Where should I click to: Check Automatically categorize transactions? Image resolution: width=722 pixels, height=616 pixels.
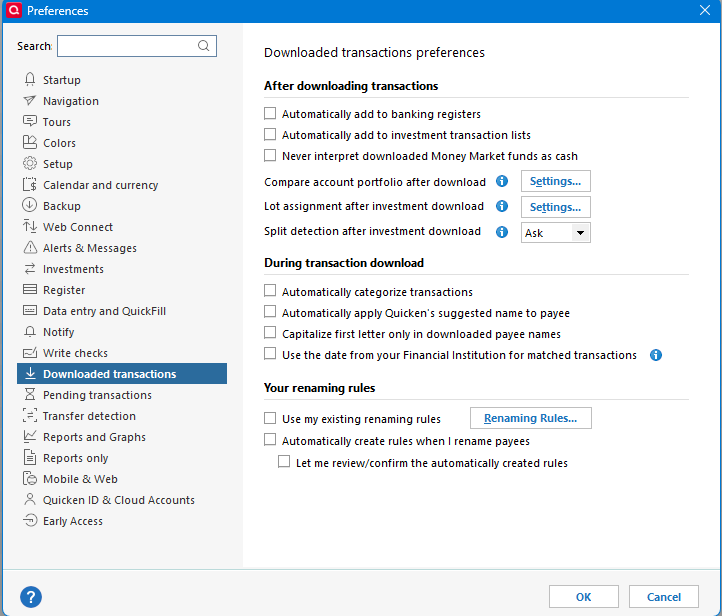[x=270, y=292]
